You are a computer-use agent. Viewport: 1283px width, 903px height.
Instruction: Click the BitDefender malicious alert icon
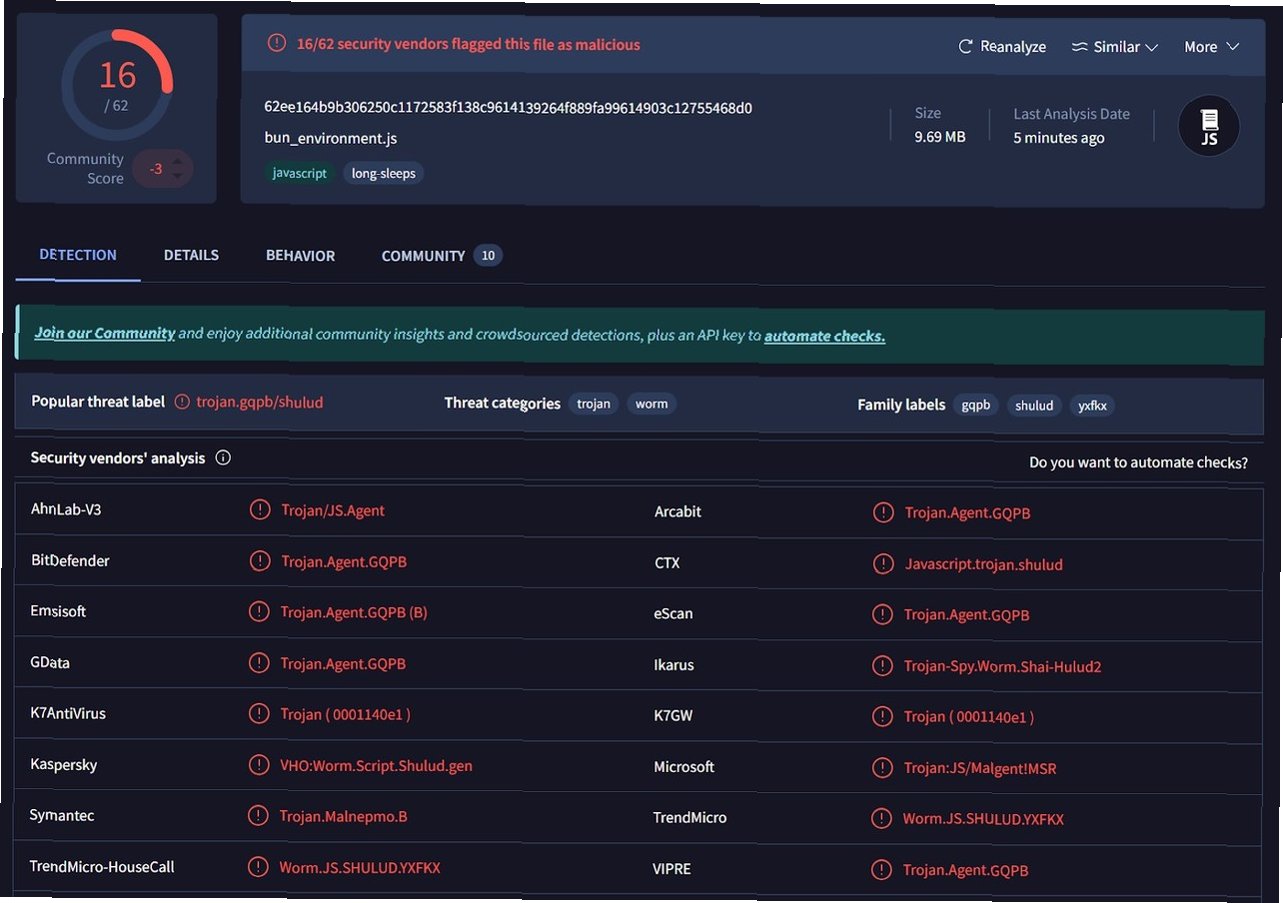click(x=260, y=561)
